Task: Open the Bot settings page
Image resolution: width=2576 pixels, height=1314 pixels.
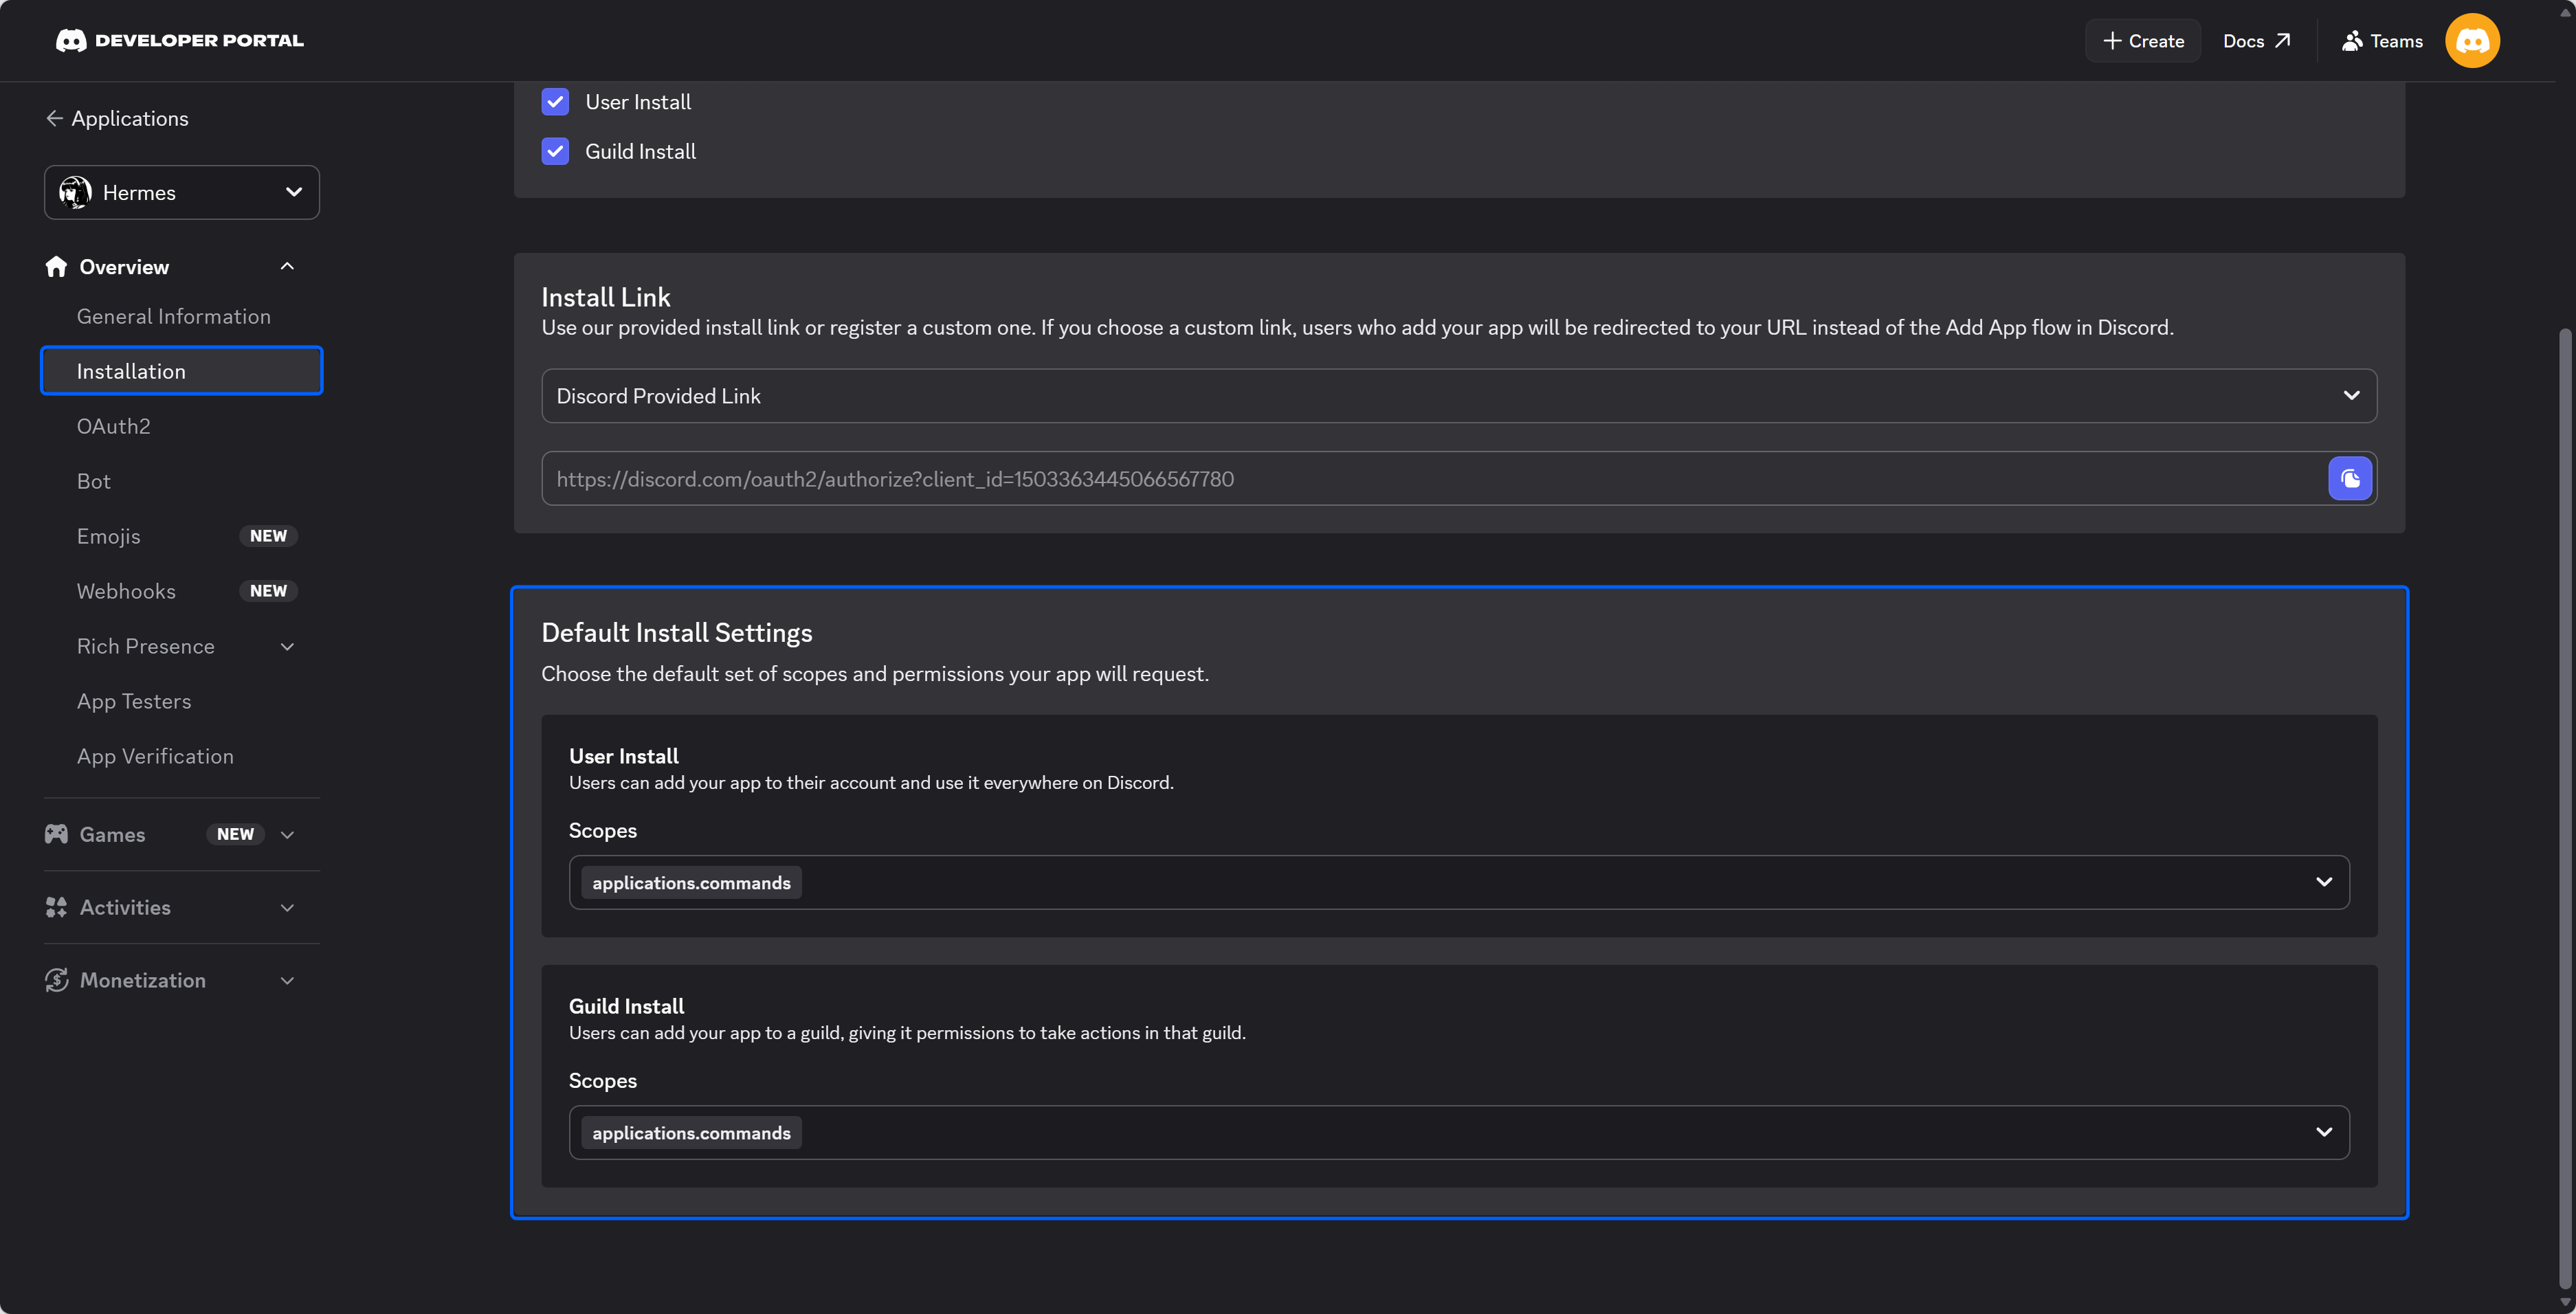Action: (94, 481)
